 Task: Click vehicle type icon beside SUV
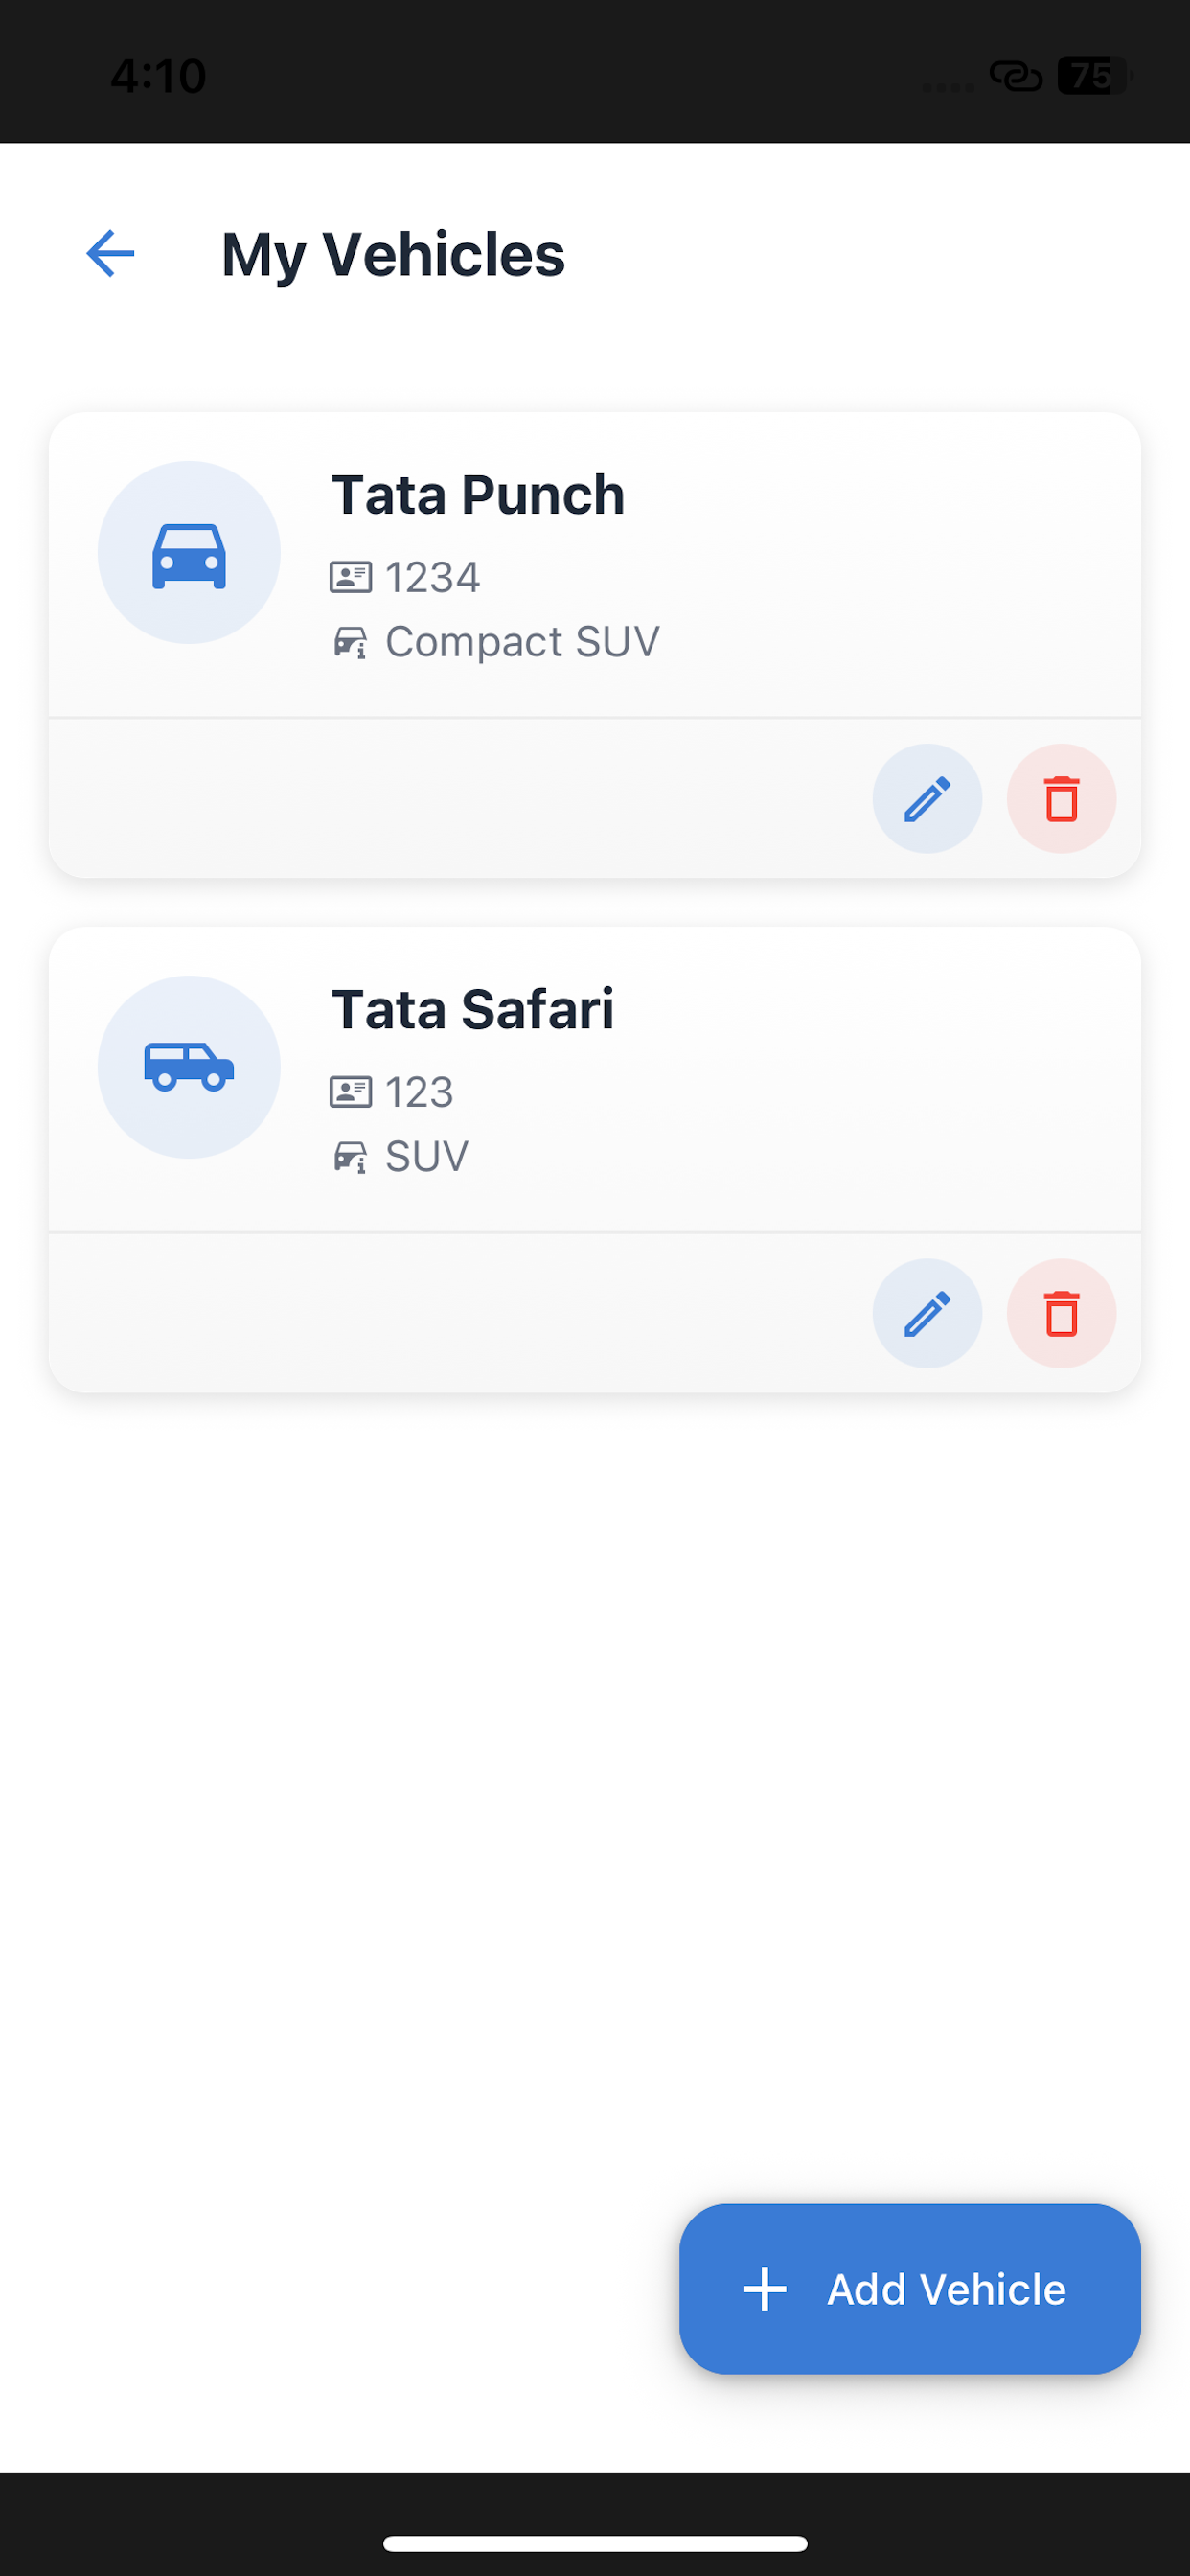click(350, 1157)
